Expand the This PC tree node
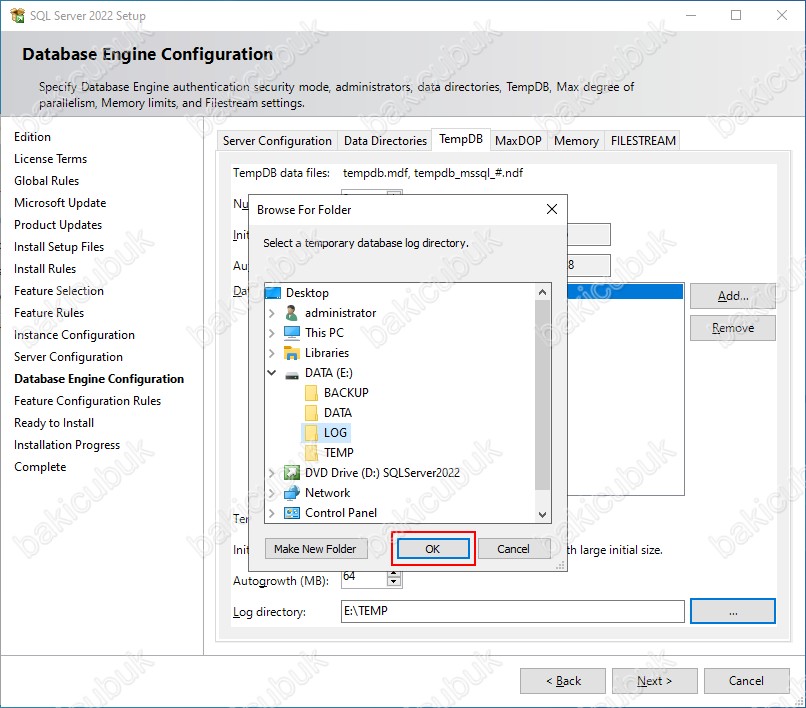This screenshot has width=806, height=708. click(x=272, y=333)
